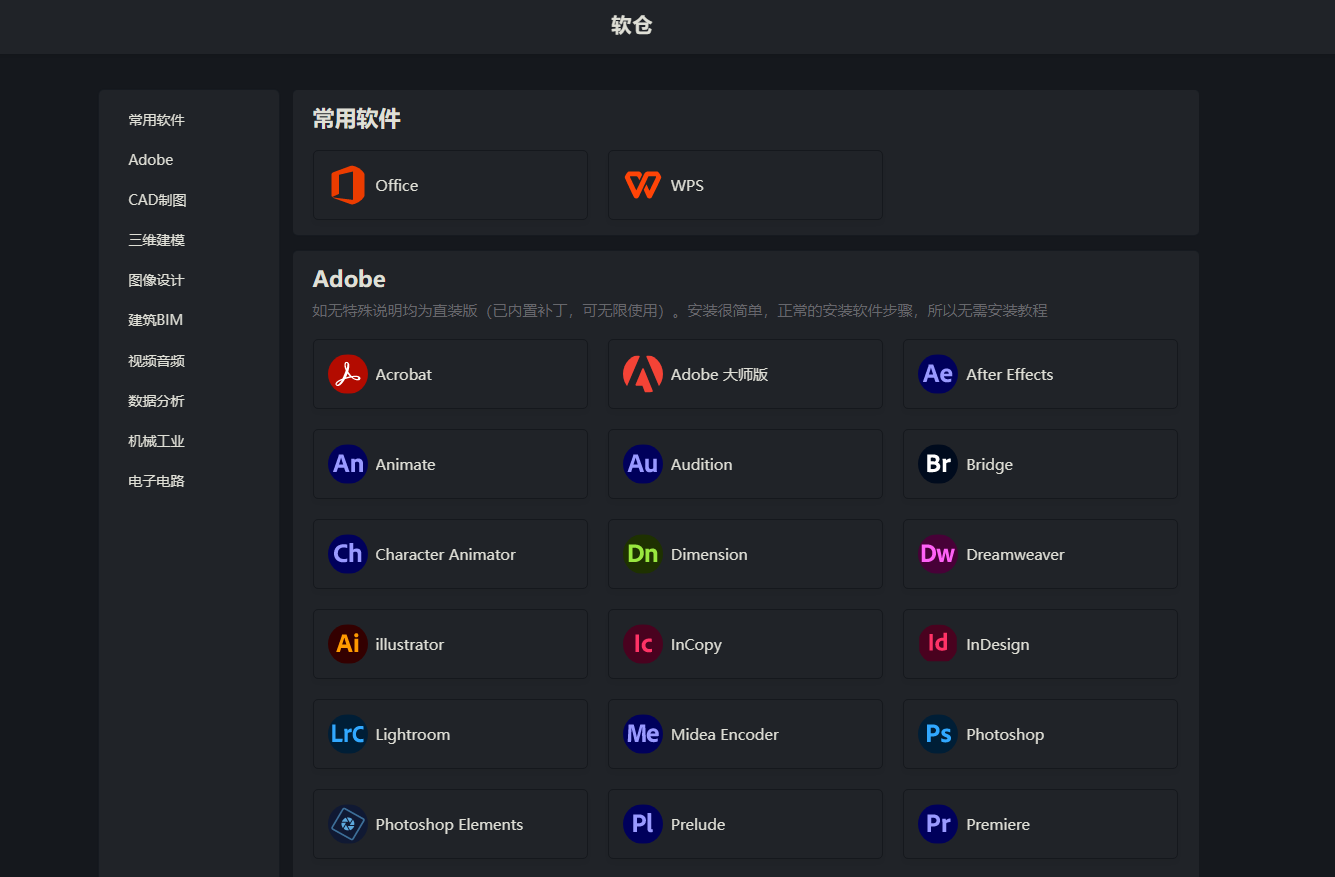Open the Premiere text label
This screenshot has height=877, width=1335.
[998, 824]
